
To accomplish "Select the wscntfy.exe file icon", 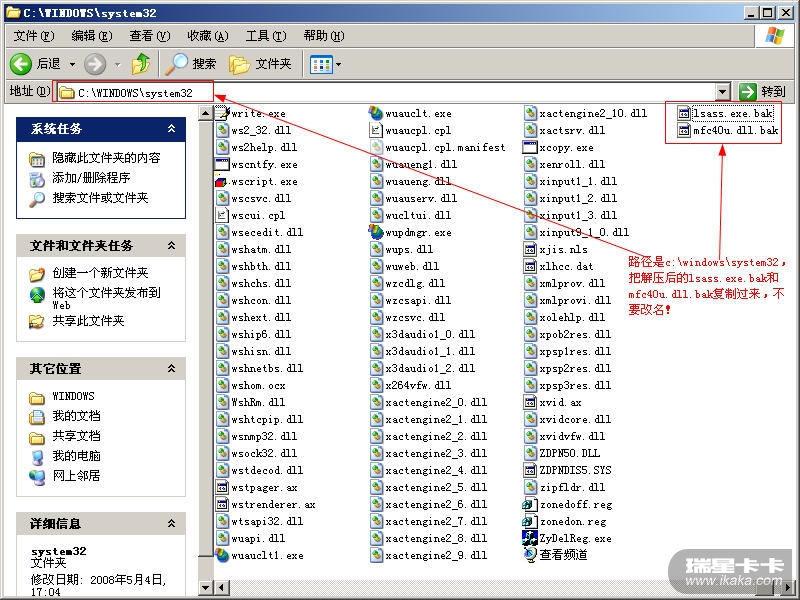I will tap(222, 164).
